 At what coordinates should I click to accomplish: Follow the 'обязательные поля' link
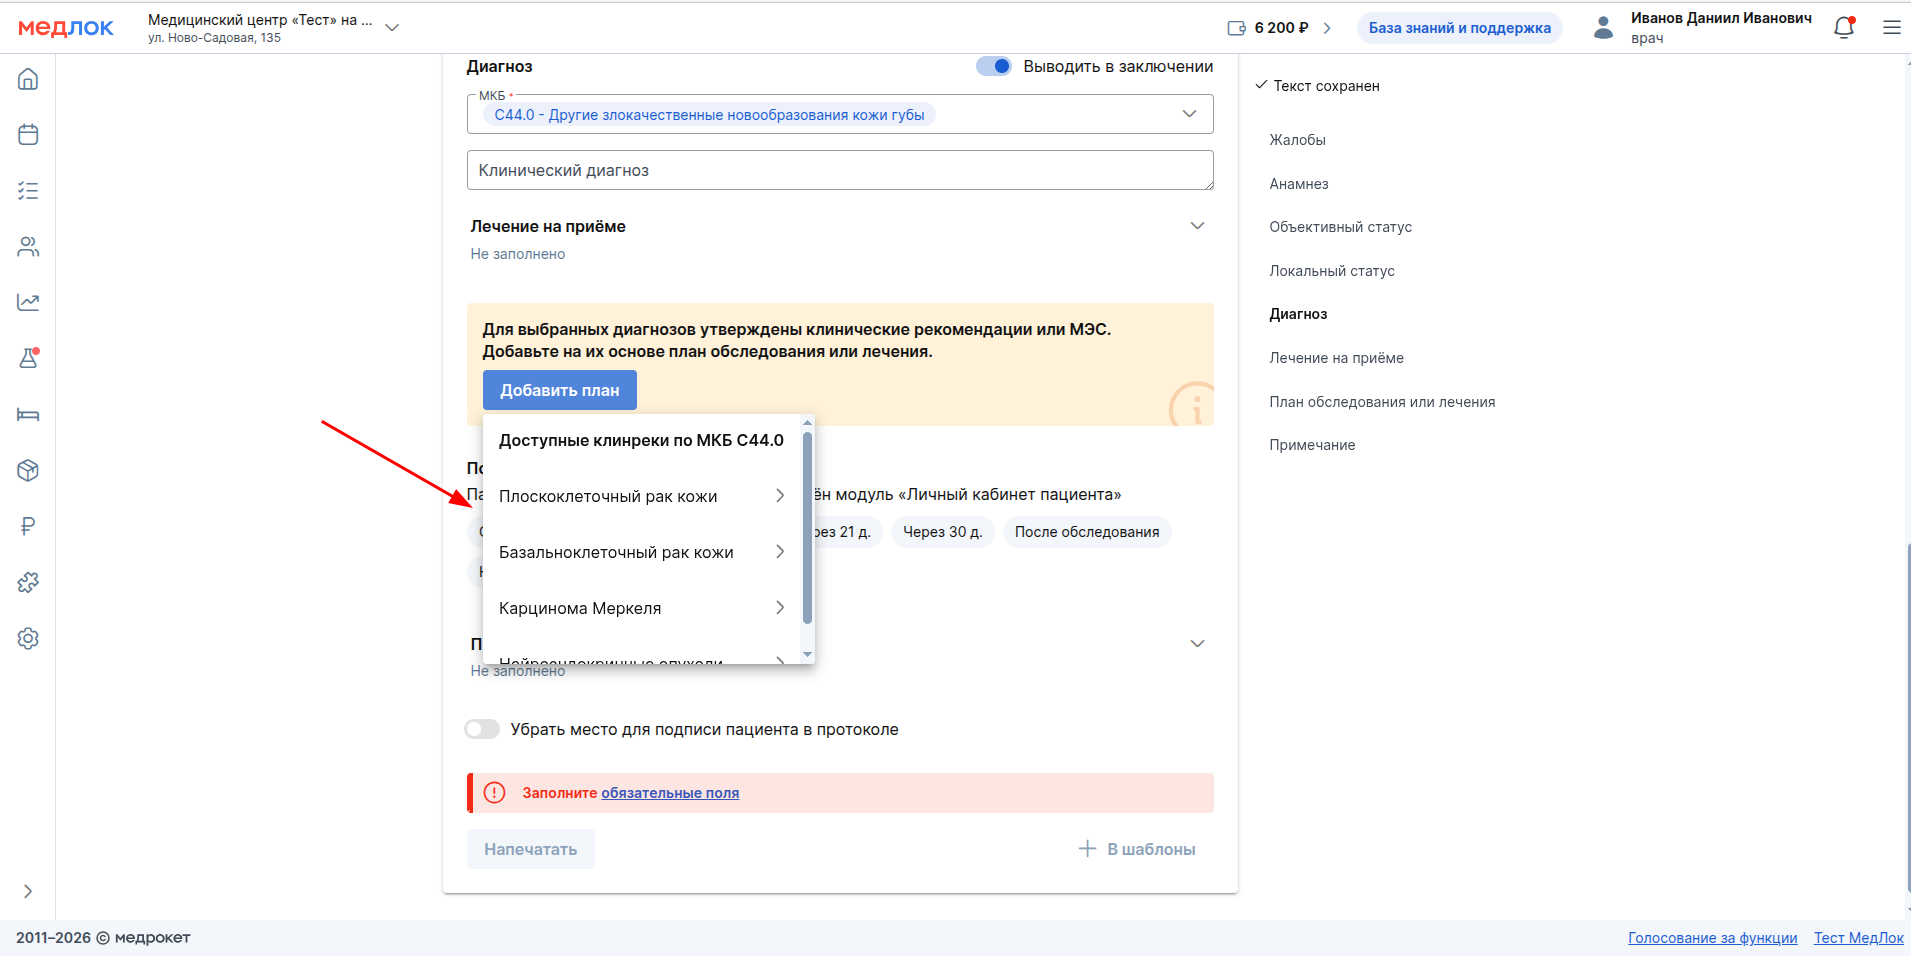(670, 793)
